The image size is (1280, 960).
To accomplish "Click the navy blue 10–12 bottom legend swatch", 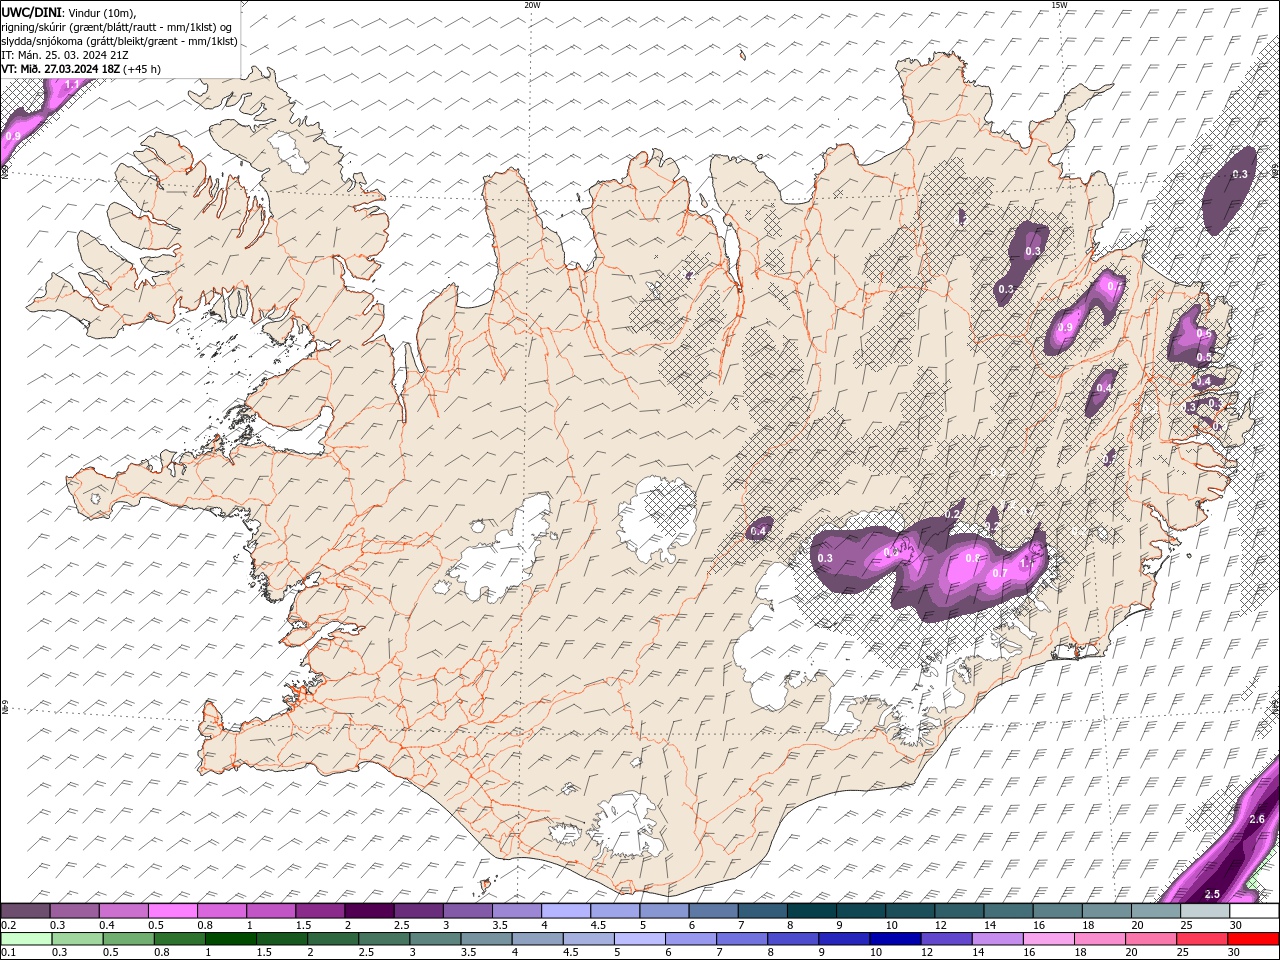I will click(896, 939).
